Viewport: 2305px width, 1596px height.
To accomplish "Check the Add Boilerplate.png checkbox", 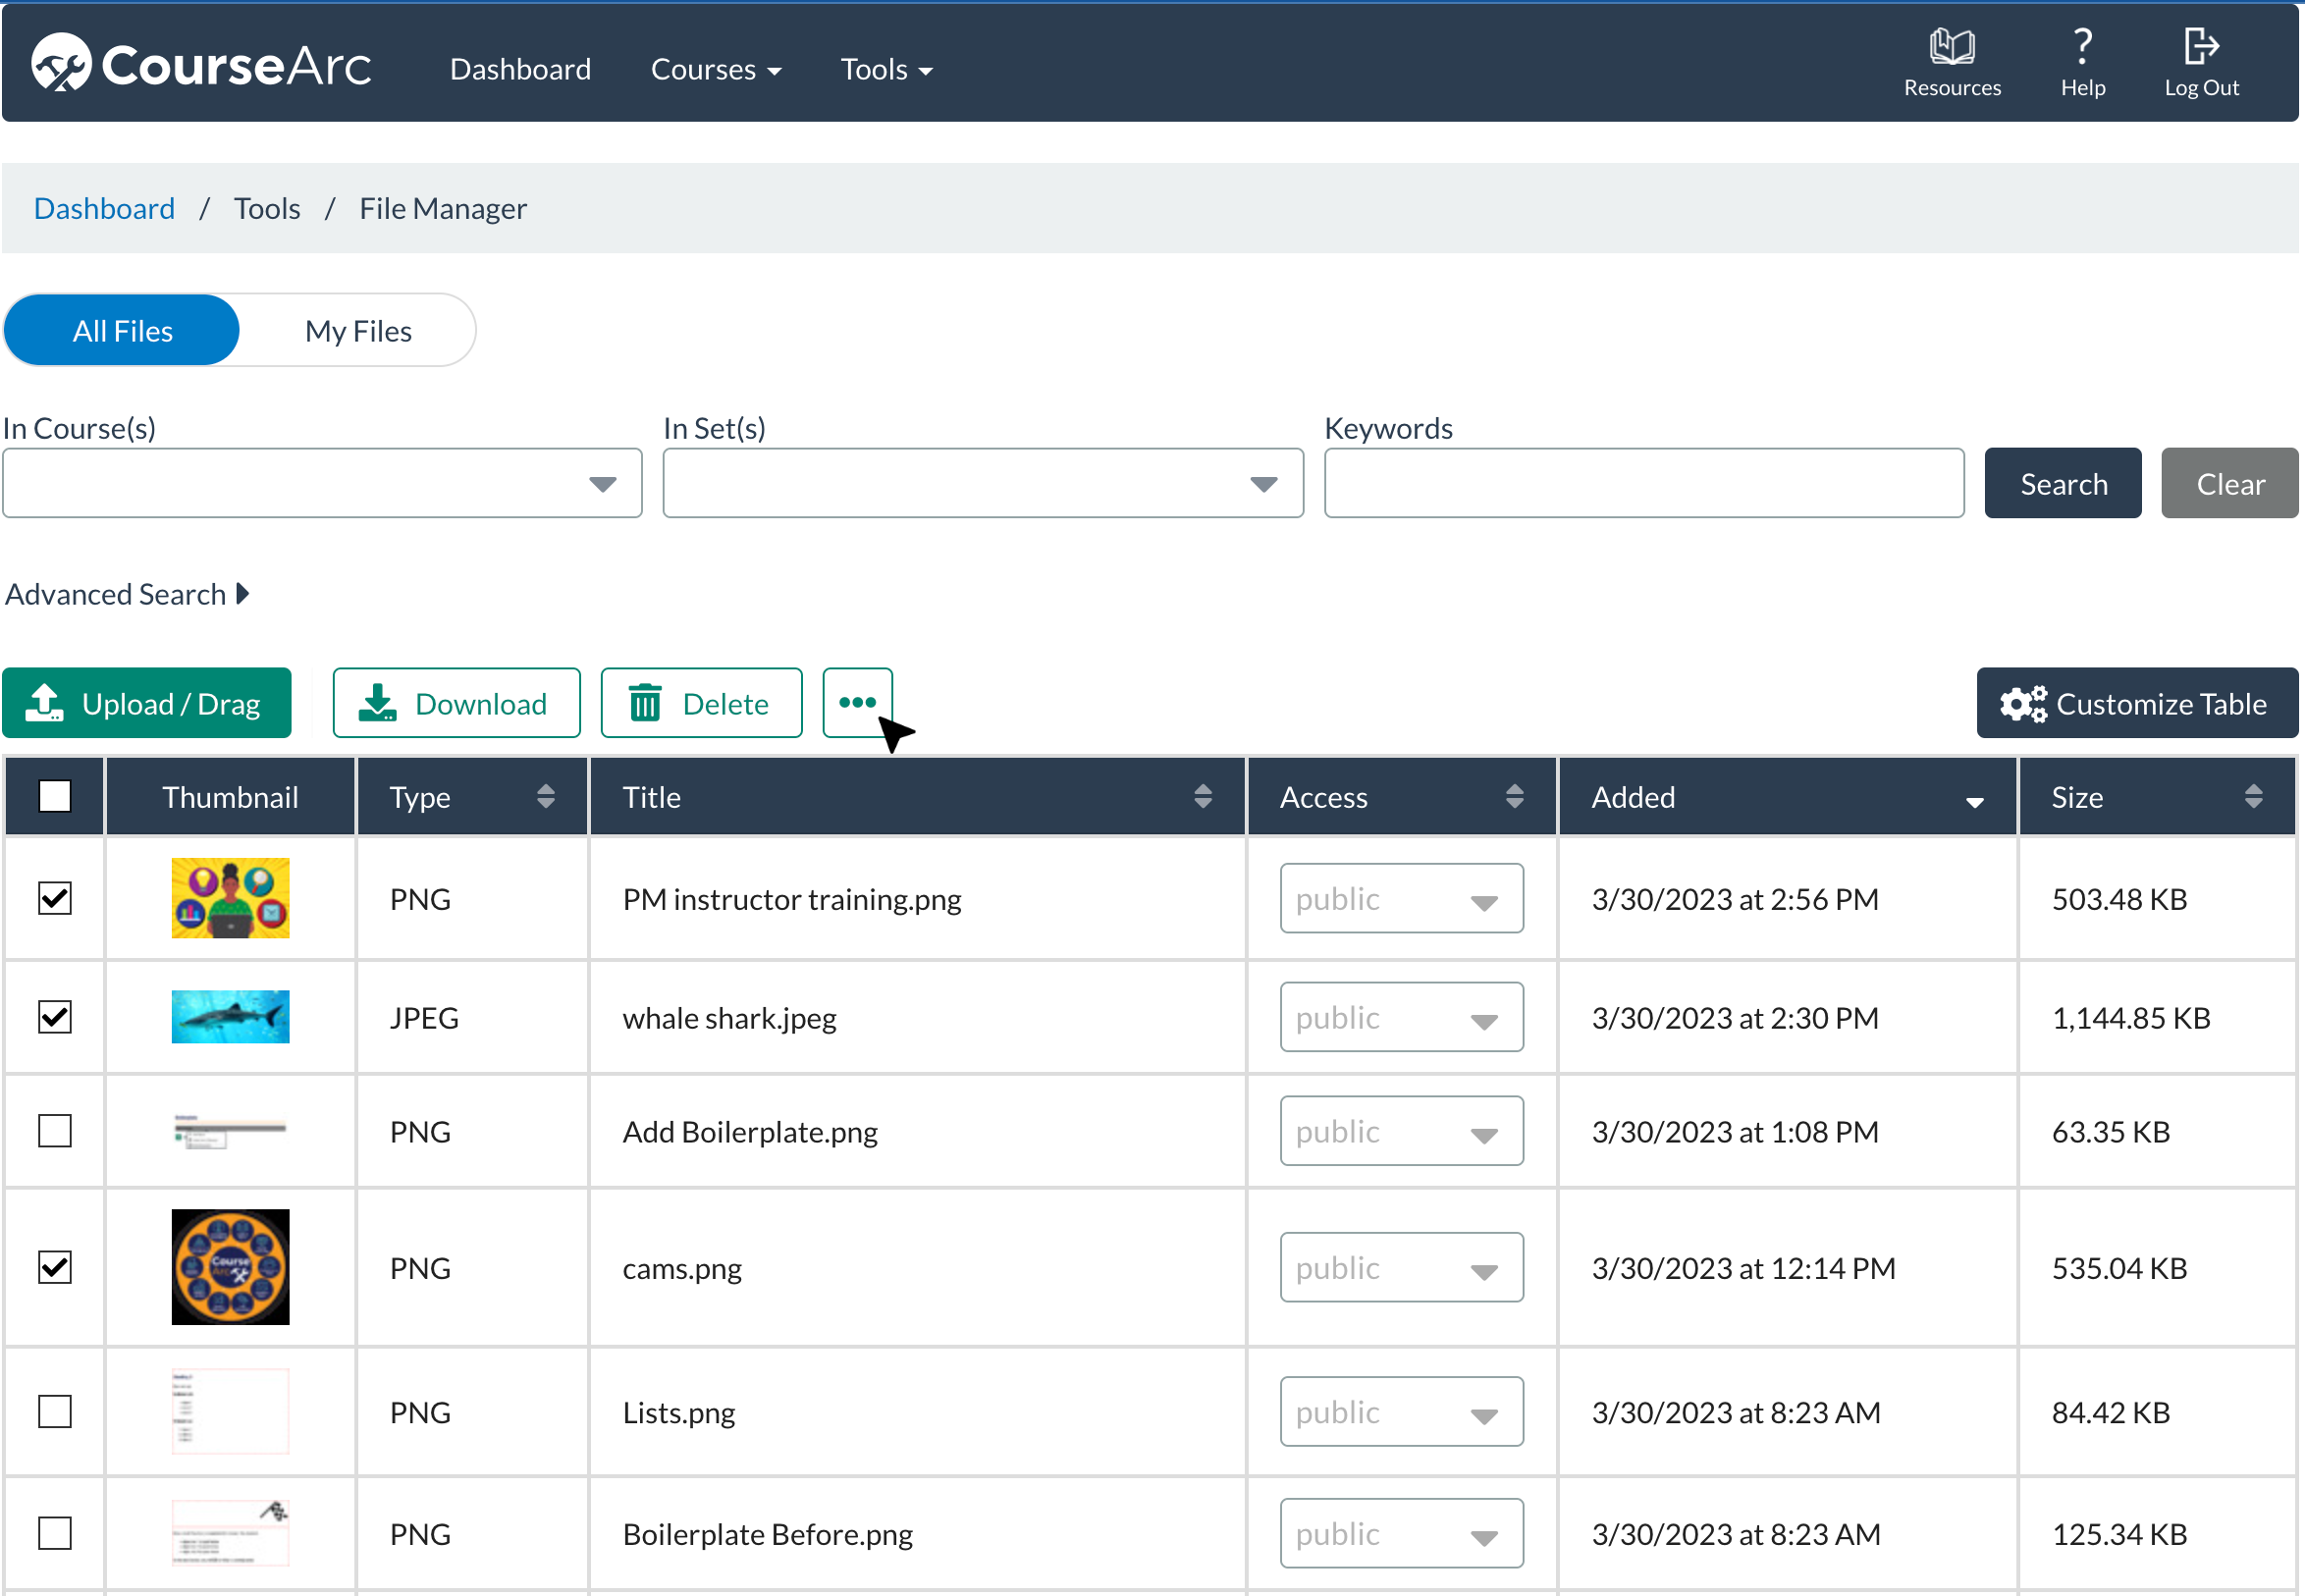I will tap(55, 1132).
